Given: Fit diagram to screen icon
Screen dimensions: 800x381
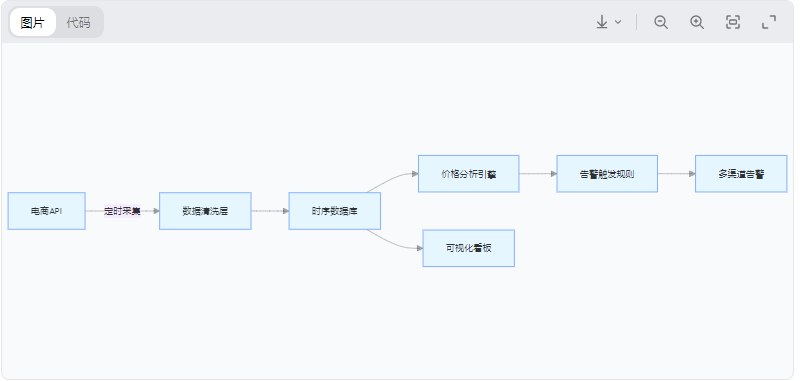Looking at the screenshot, I should (x=733, y=22).
